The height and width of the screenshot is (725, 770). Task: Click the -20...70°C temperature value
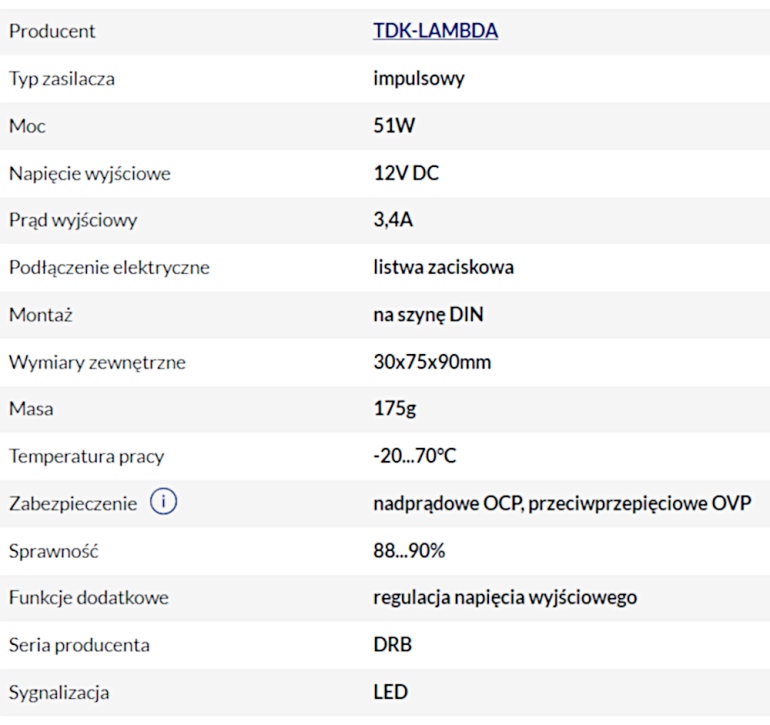(415, 456)
